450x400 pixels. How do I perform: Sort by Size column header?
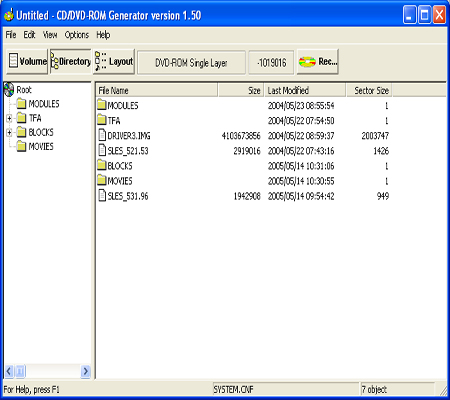tap(241, 90)
